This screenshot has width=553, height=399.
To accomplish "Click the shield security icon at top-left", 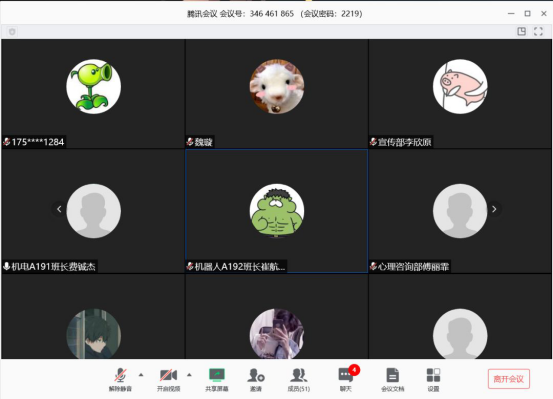I will click(12, 32).
